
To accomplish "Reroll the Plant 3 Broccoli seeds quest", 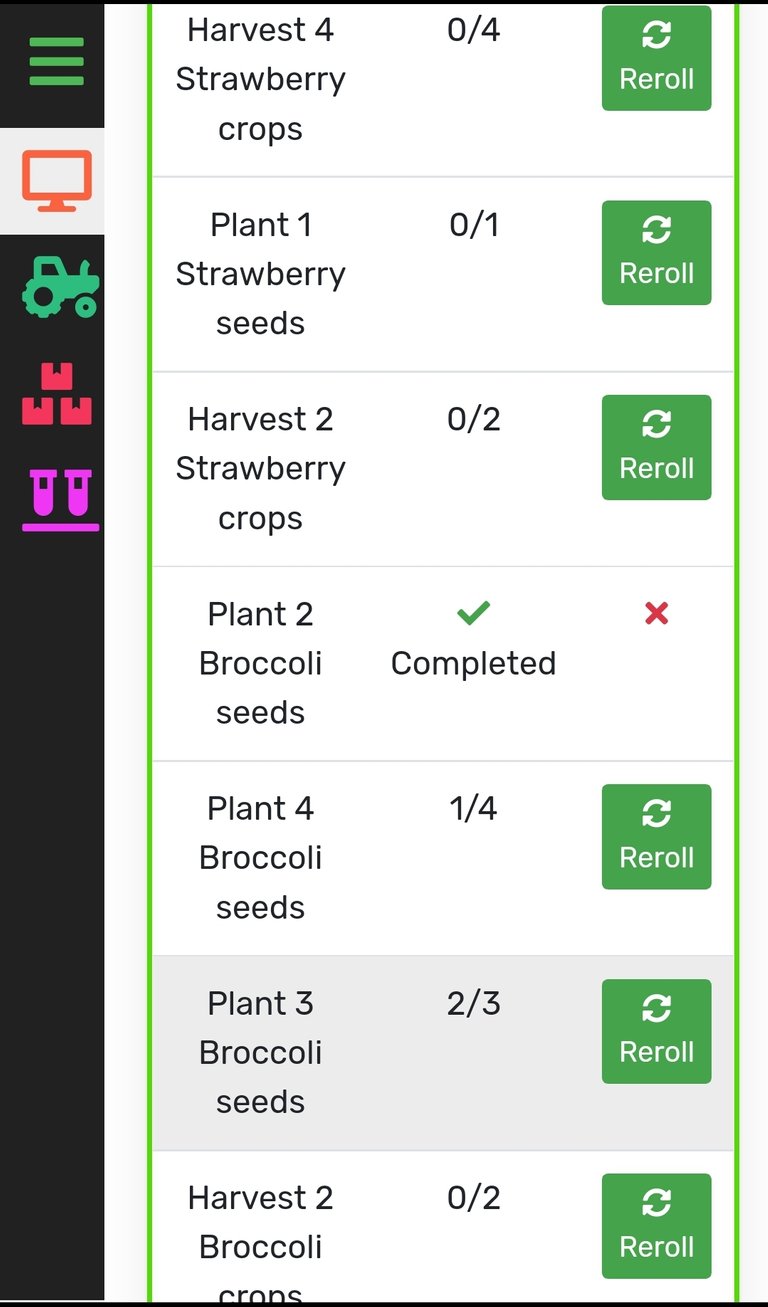I will [x=656, y=1031].
